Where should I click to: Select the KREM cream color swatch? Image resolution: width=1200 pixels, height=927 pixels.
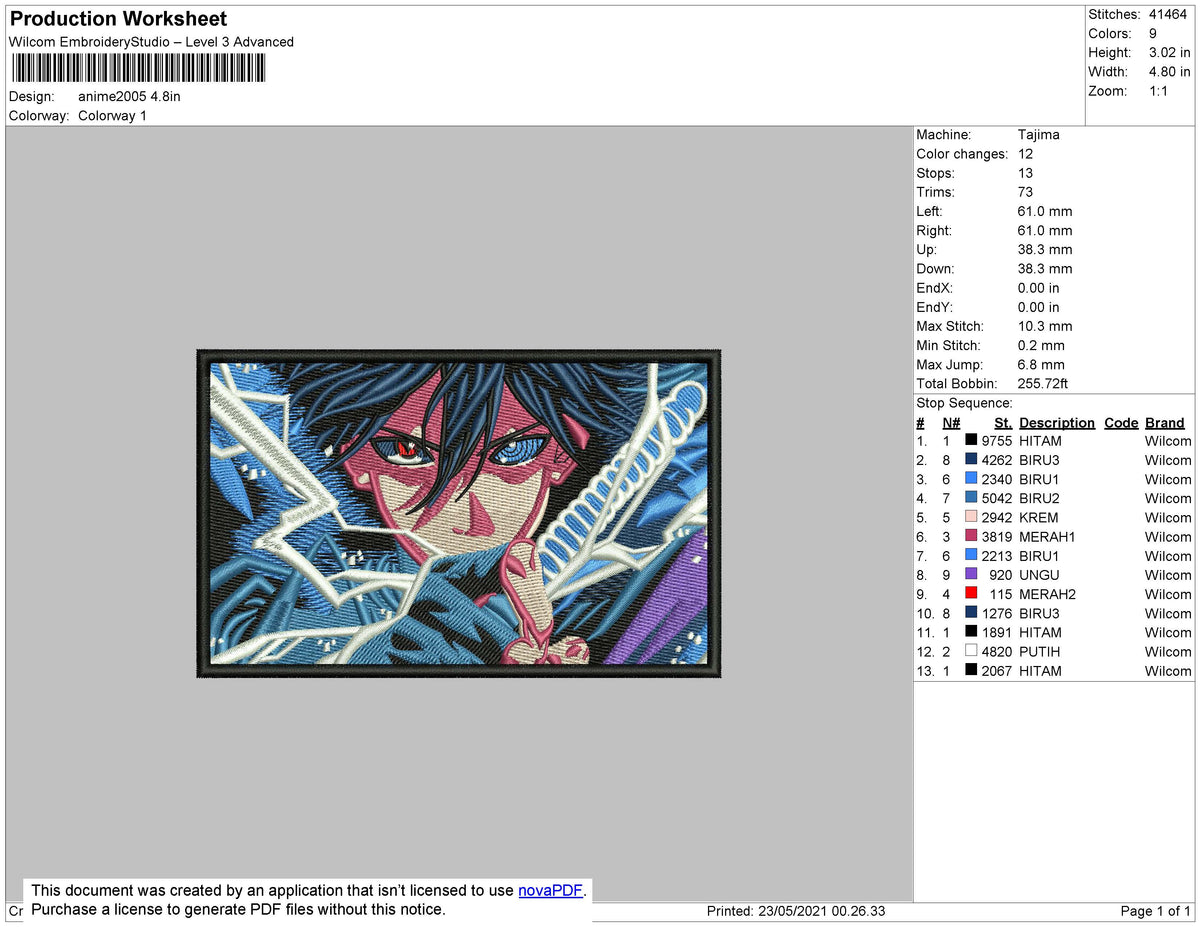(968, 517)
